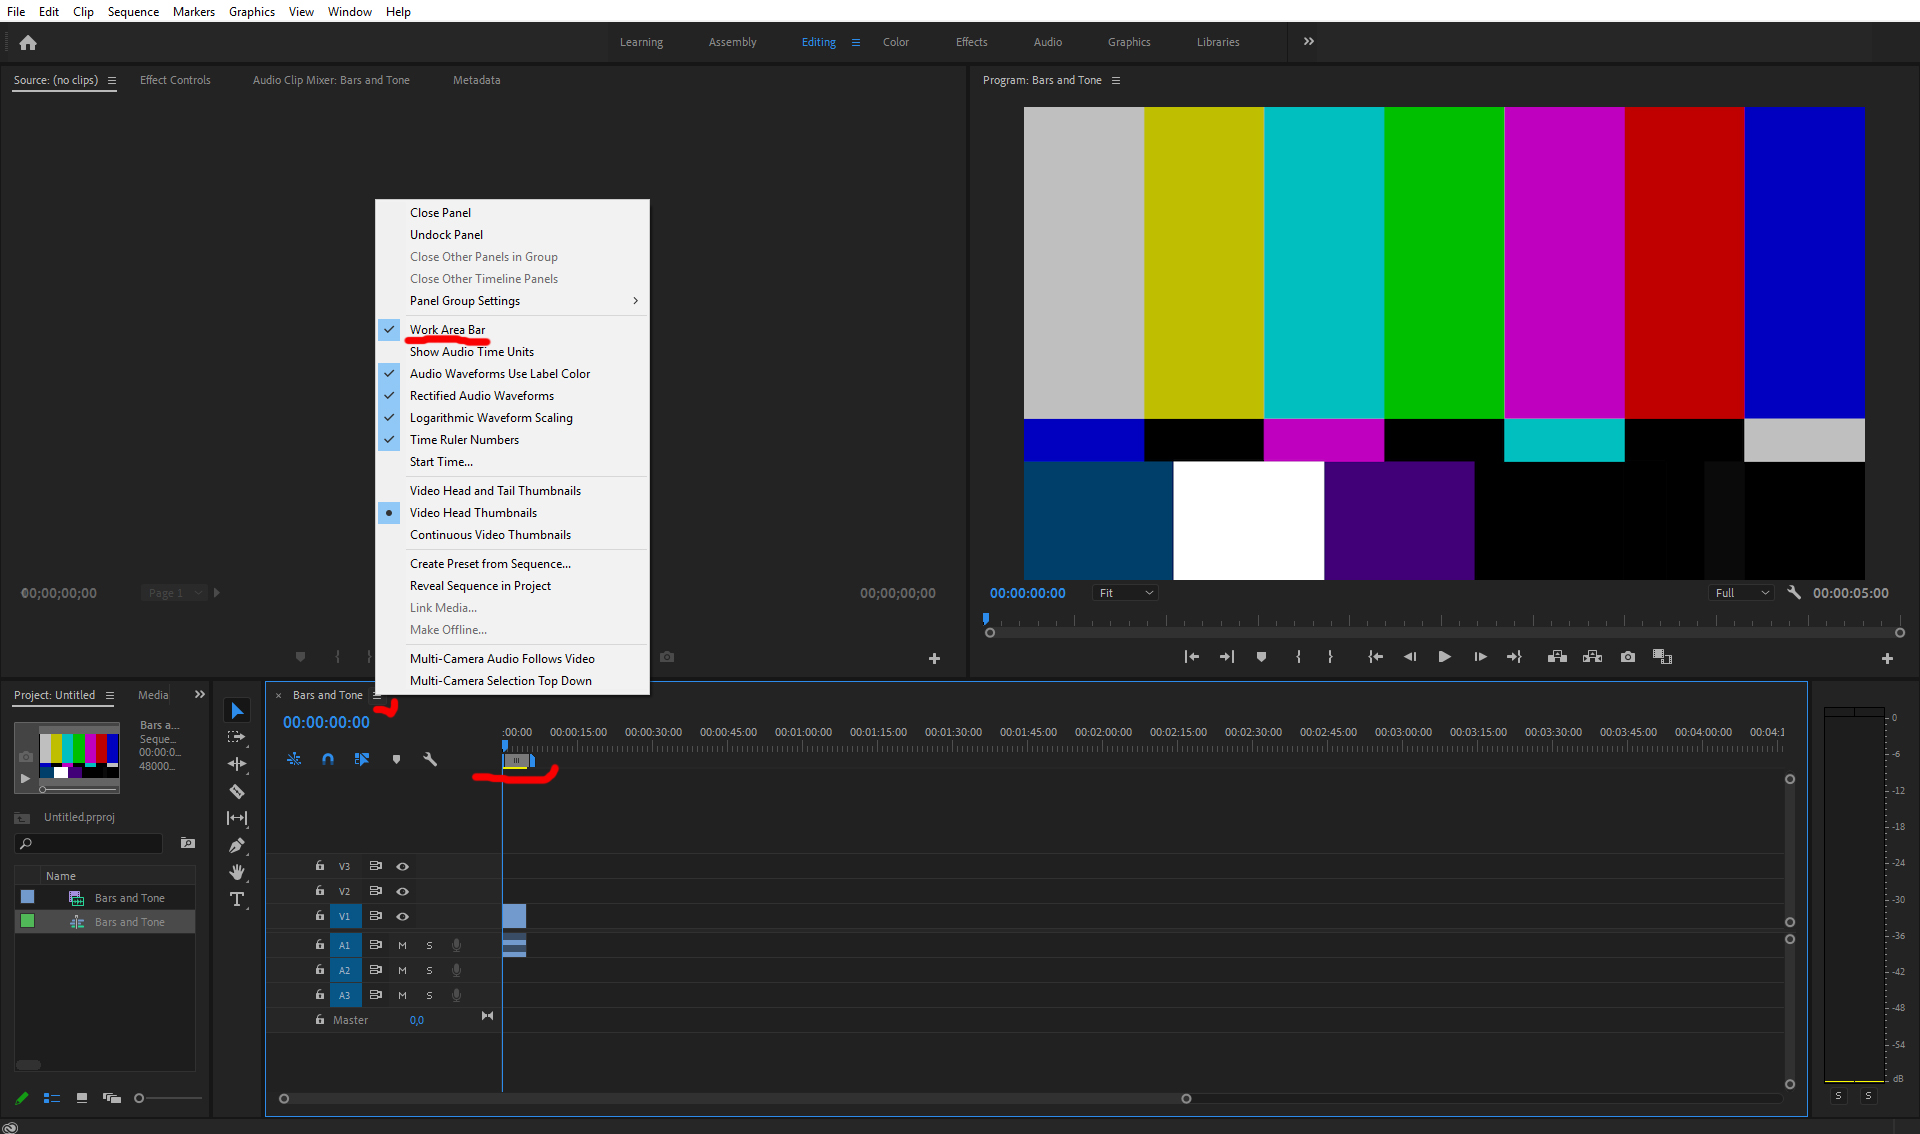Open Timeline Display Settings wrench
The width and height of the screenshot is (1920, 1134).
pyautogui.click(x=430, y=759)
